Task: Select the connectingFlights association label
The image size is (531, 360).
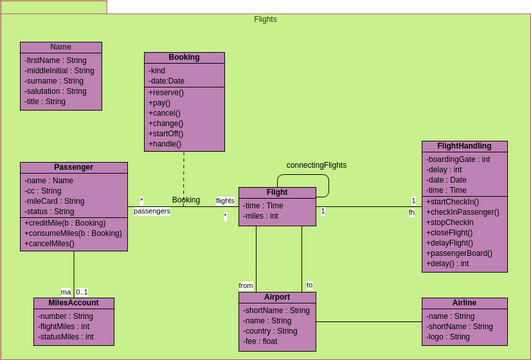Action: point(316,165)
